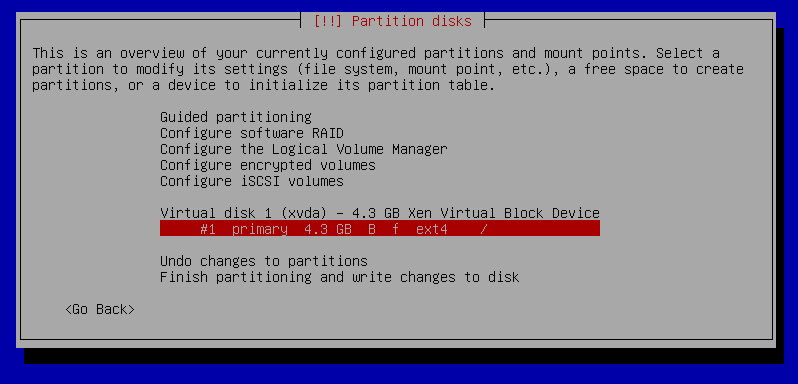Click Undo changes to partitions
The width and height of the screenshot is (798, 384).
(x=264, y=261)
